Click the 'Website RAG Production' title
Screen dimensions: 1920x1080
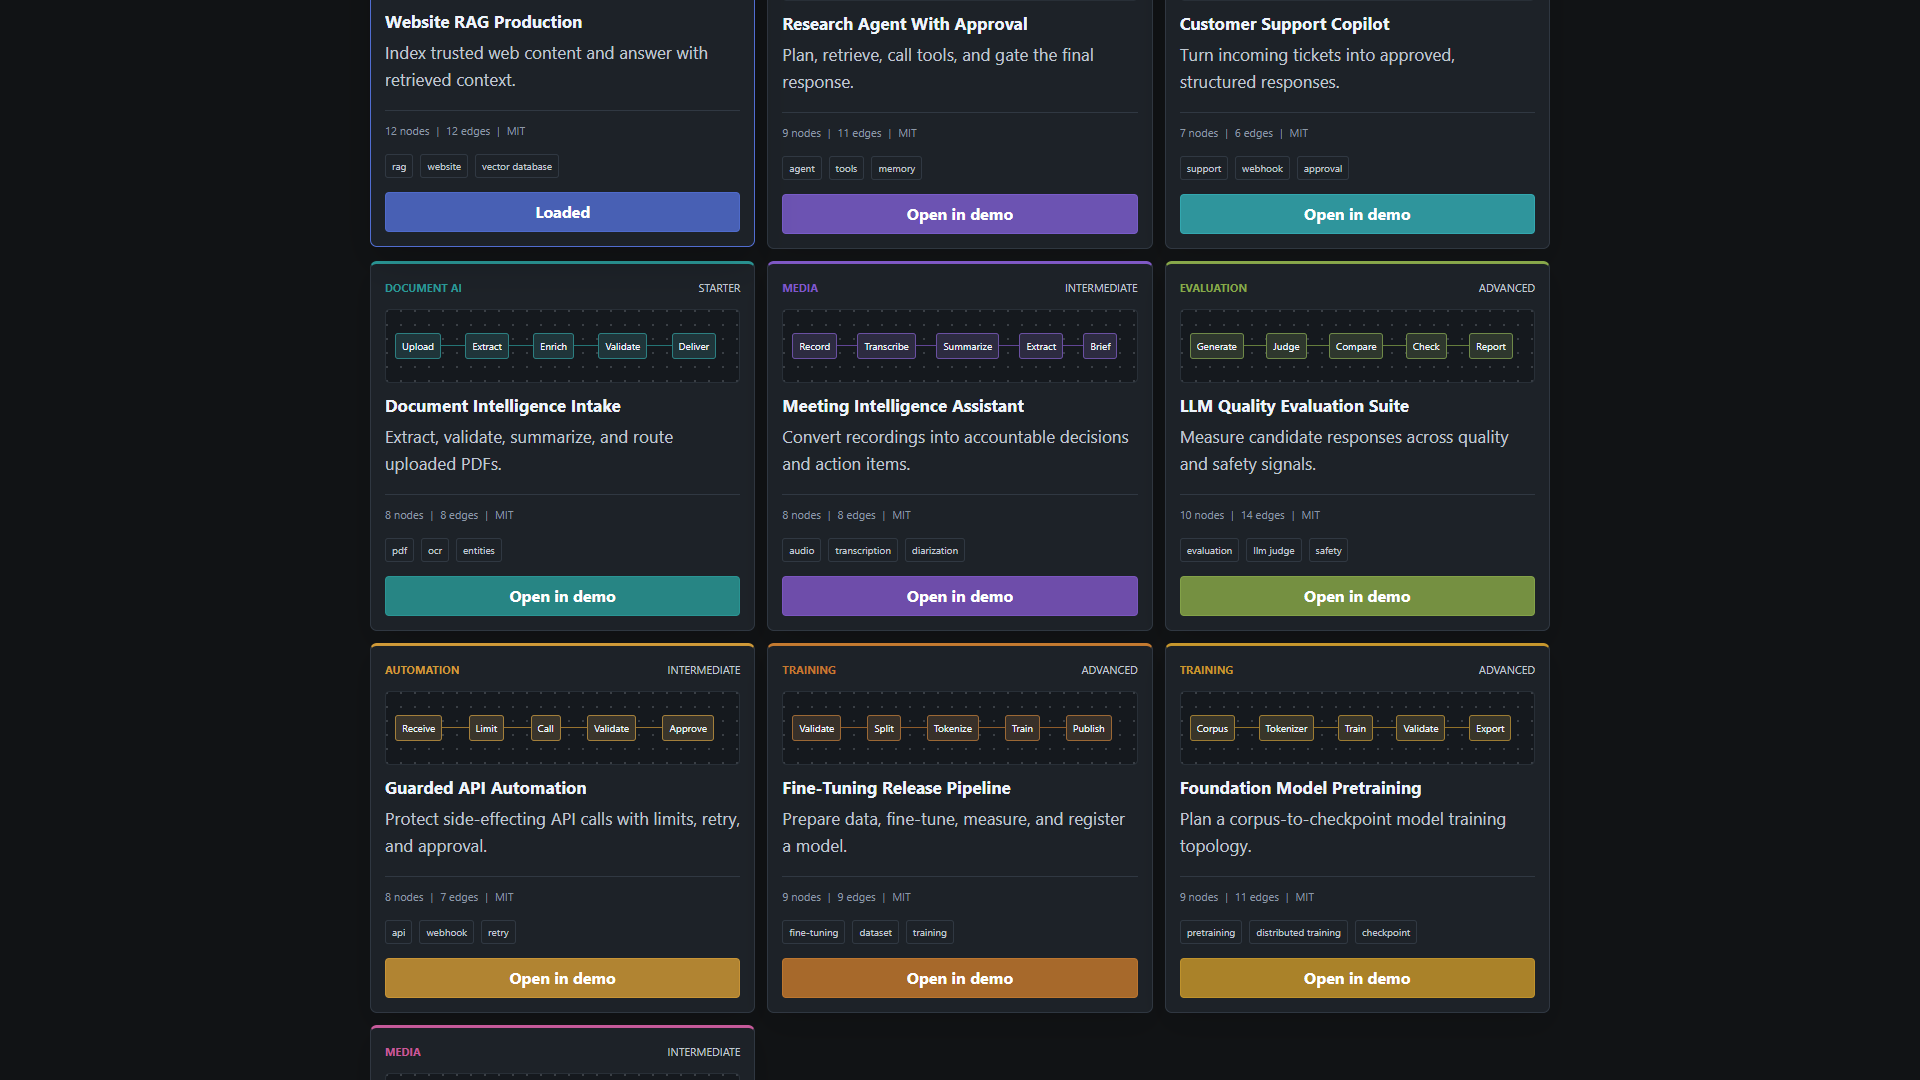point(483,22)
